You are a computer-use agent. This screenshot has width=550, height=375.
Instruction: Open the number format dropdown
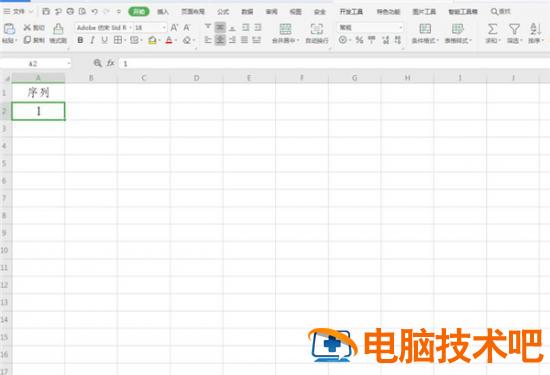point(401,27)
